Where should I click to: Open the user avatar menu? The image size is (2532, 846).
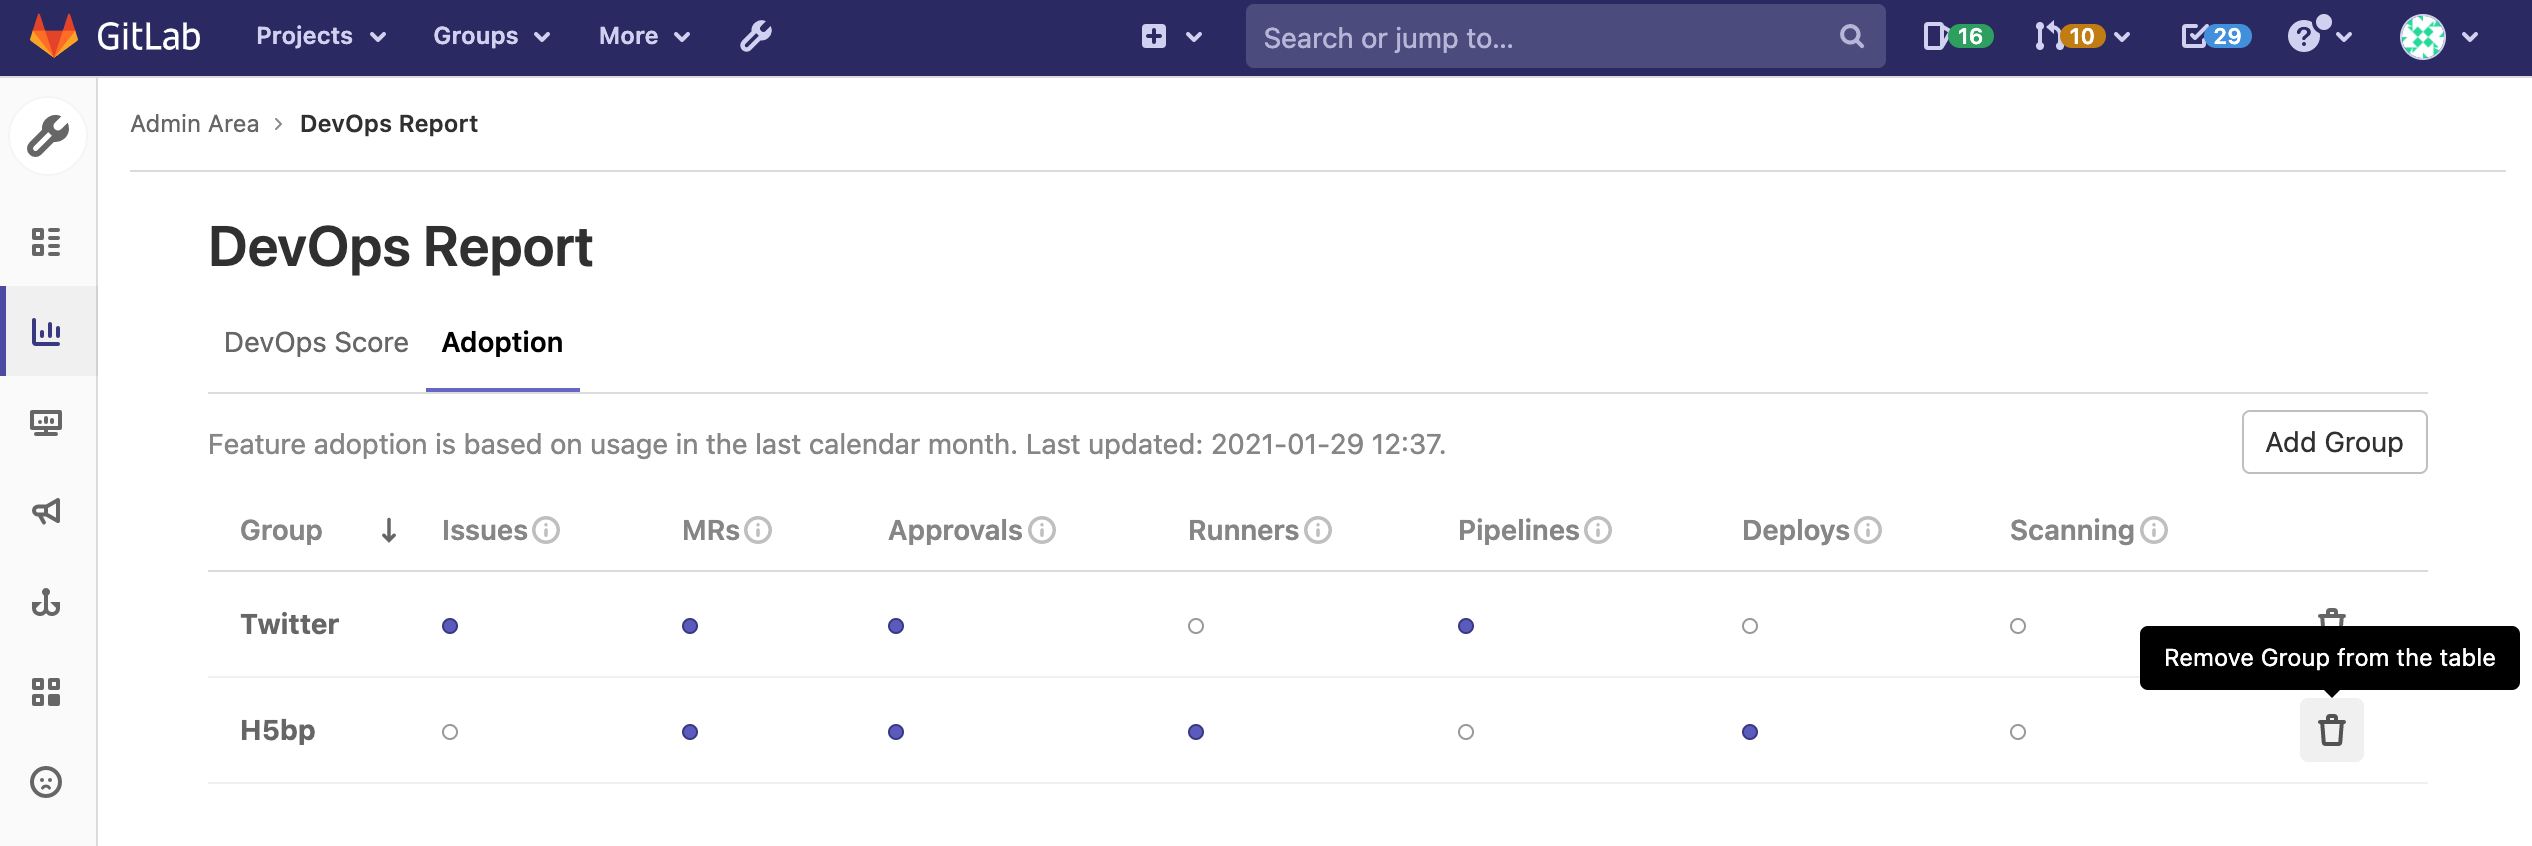coord(2437,37)
